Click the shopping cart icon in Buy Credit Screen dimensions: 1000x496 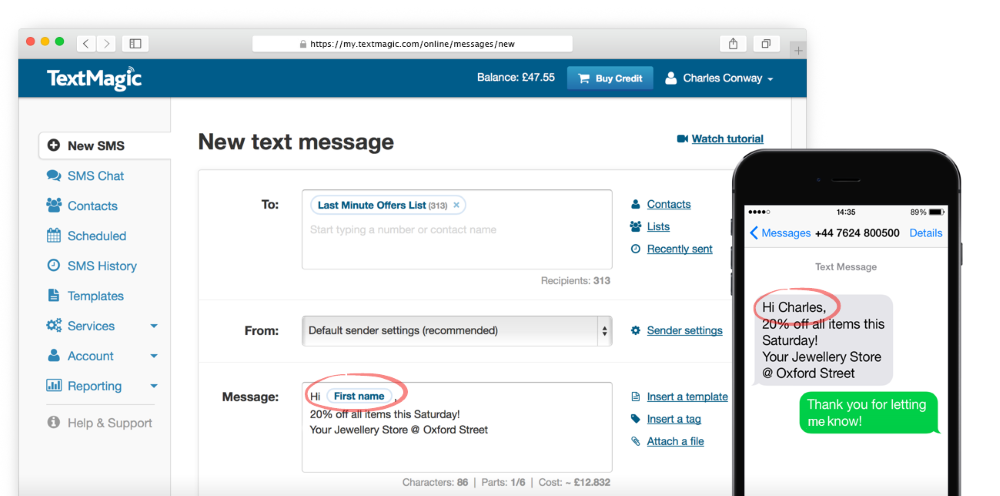pyautogui.click(x=584, y=78)
